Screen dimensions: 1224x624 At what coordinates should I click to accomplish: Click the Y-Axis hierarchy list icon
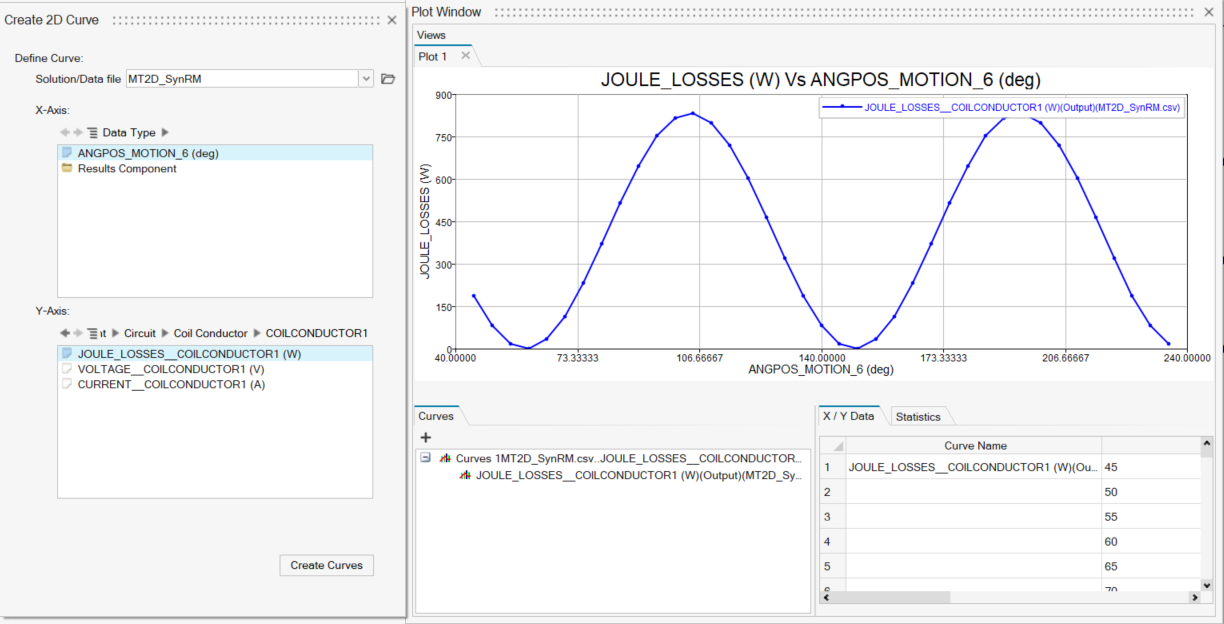click(92, 333)
